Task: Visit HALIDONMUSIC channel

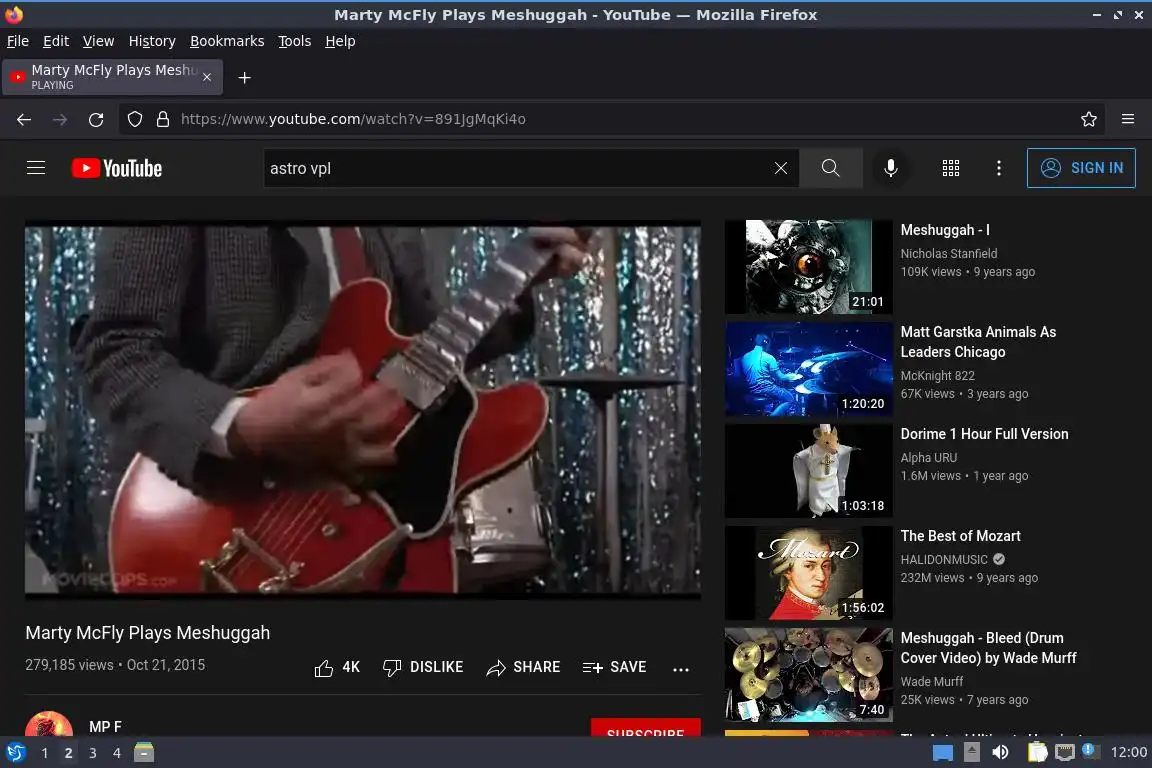Action: [944, 560]
